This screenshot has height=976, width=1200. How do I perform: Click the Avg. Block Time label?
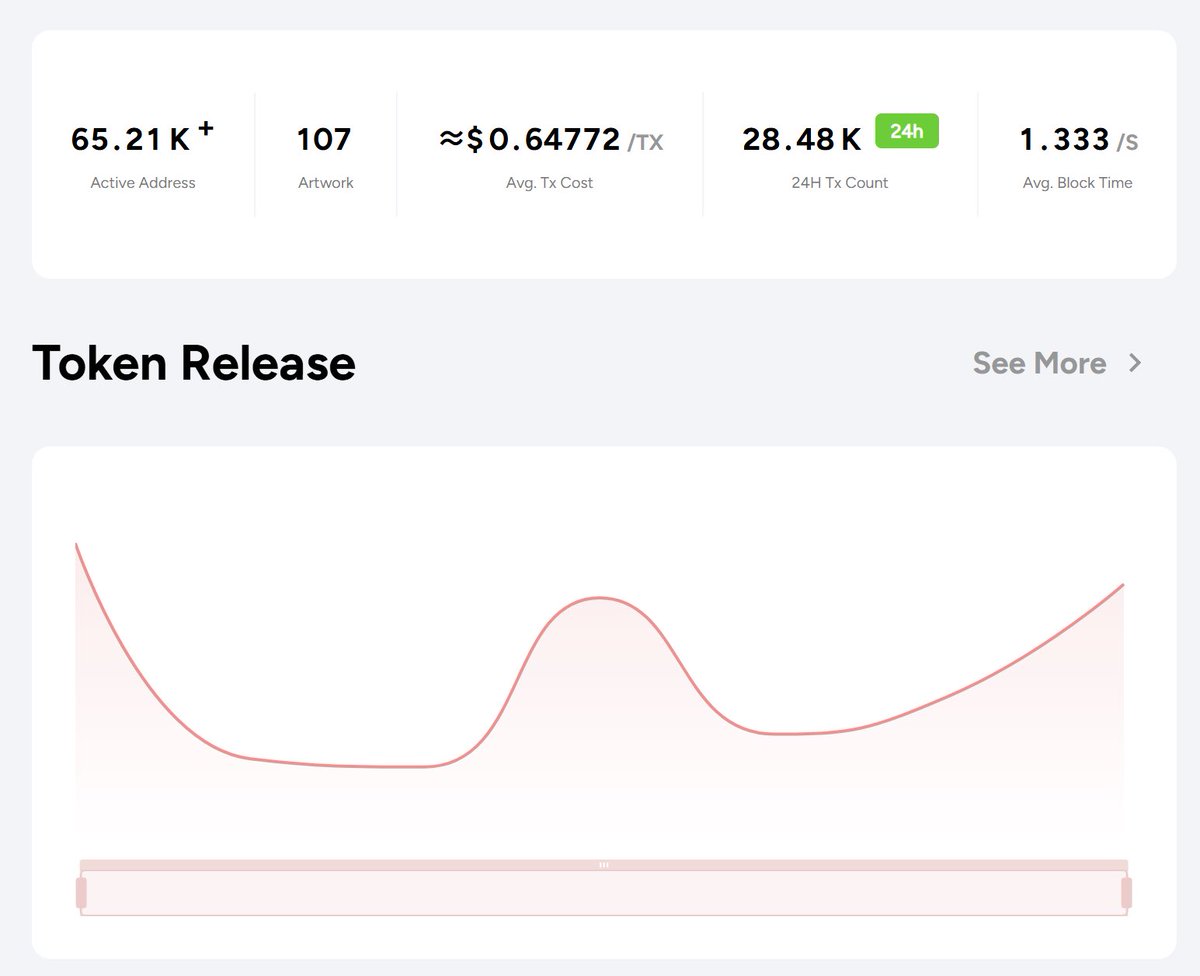(x=1078, y=183)
